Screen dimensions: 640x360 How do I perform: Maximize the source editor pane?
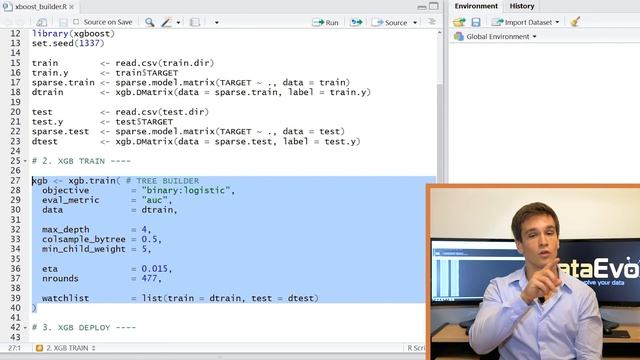click(434, 6)
